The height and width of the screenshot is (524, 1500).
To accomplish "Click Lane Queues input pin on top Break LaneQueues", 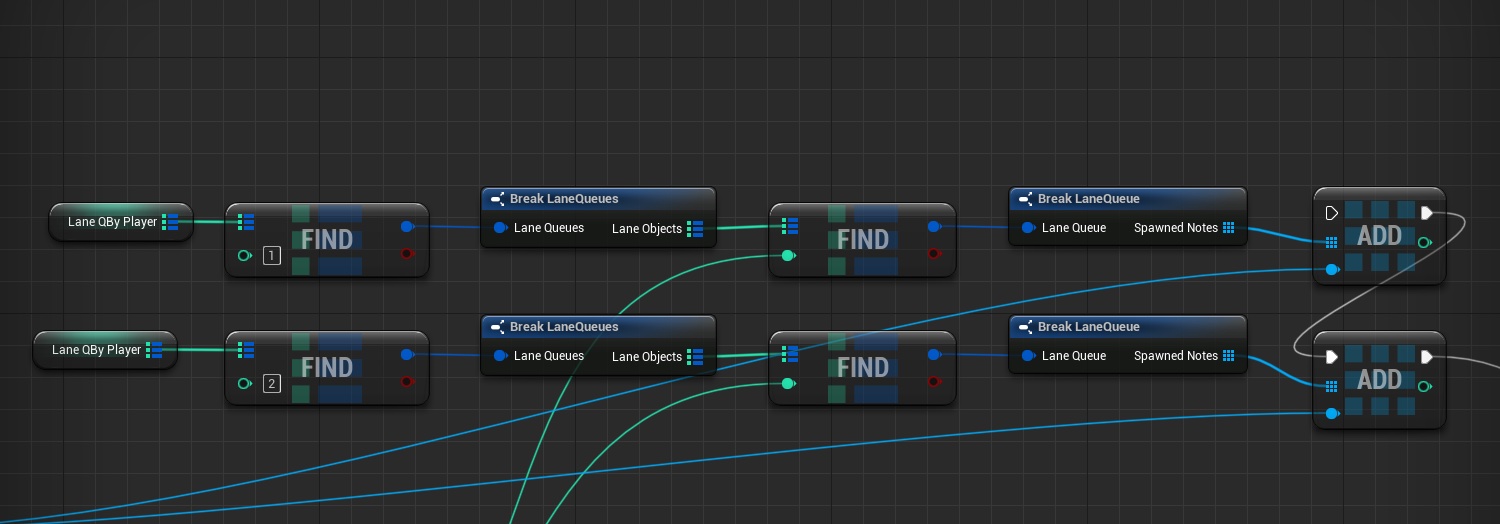I will [499, 228].
